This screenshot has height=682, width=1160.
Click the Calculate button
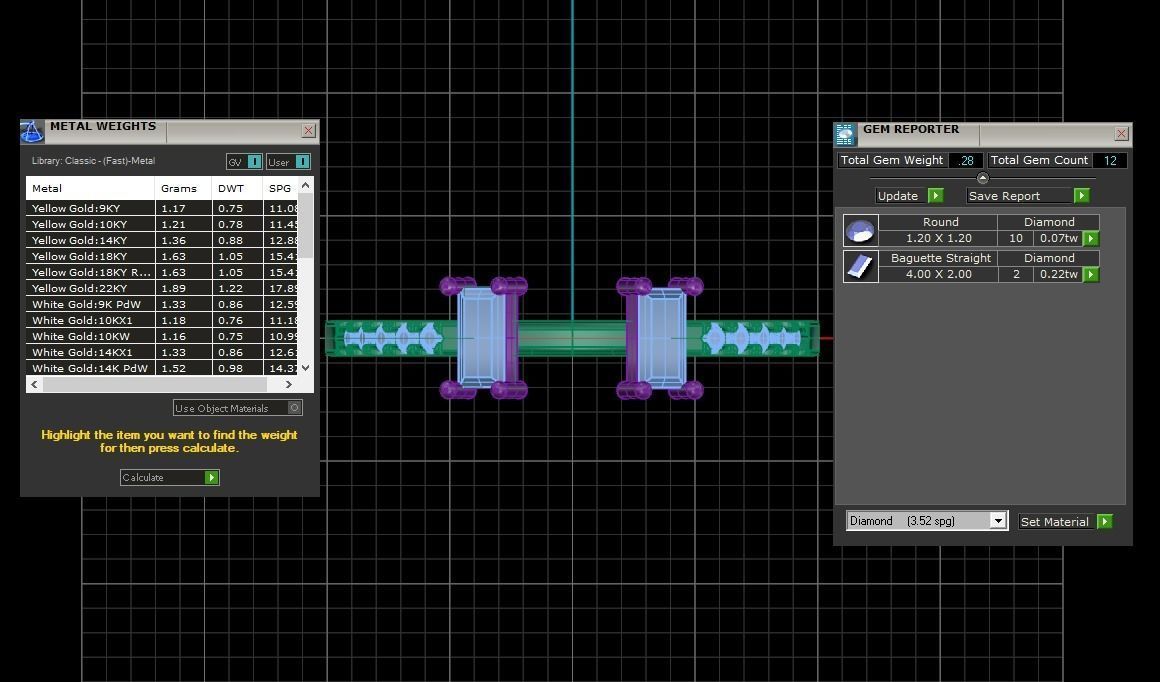170,478
